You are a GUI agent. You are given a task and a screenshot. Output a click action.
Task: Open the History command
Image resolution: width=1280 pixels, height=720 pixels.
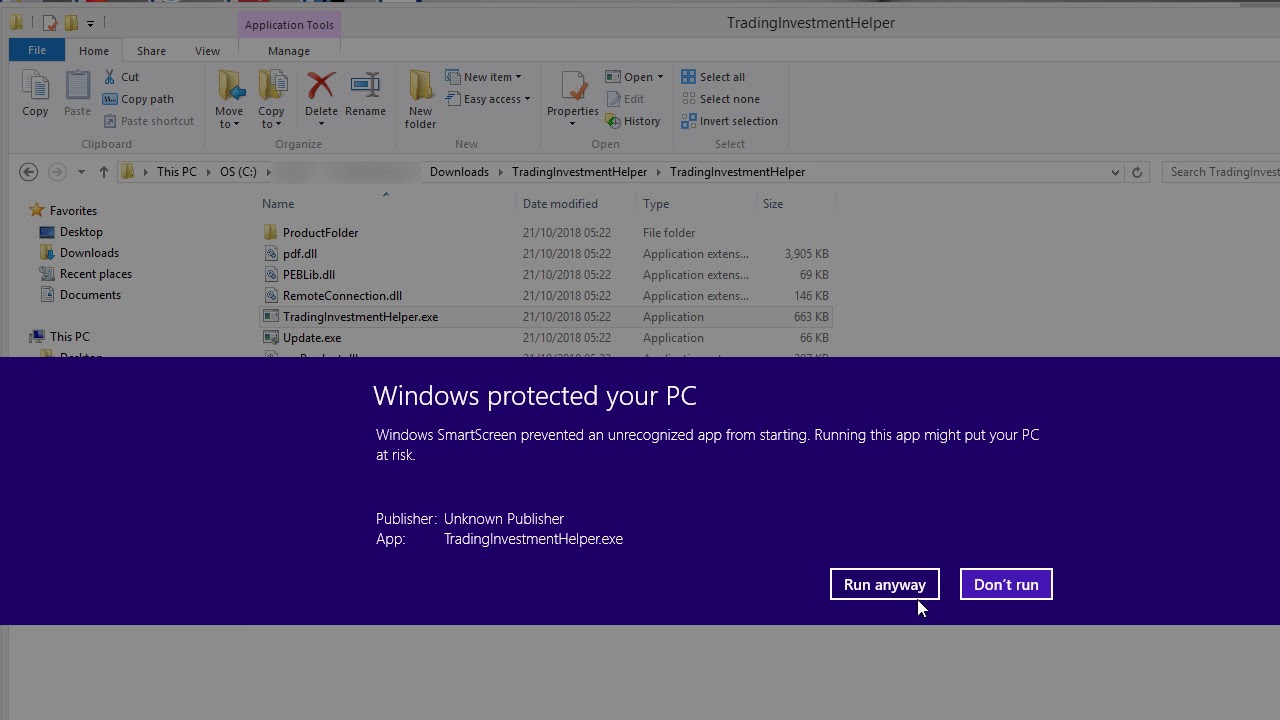coord(633,121)
